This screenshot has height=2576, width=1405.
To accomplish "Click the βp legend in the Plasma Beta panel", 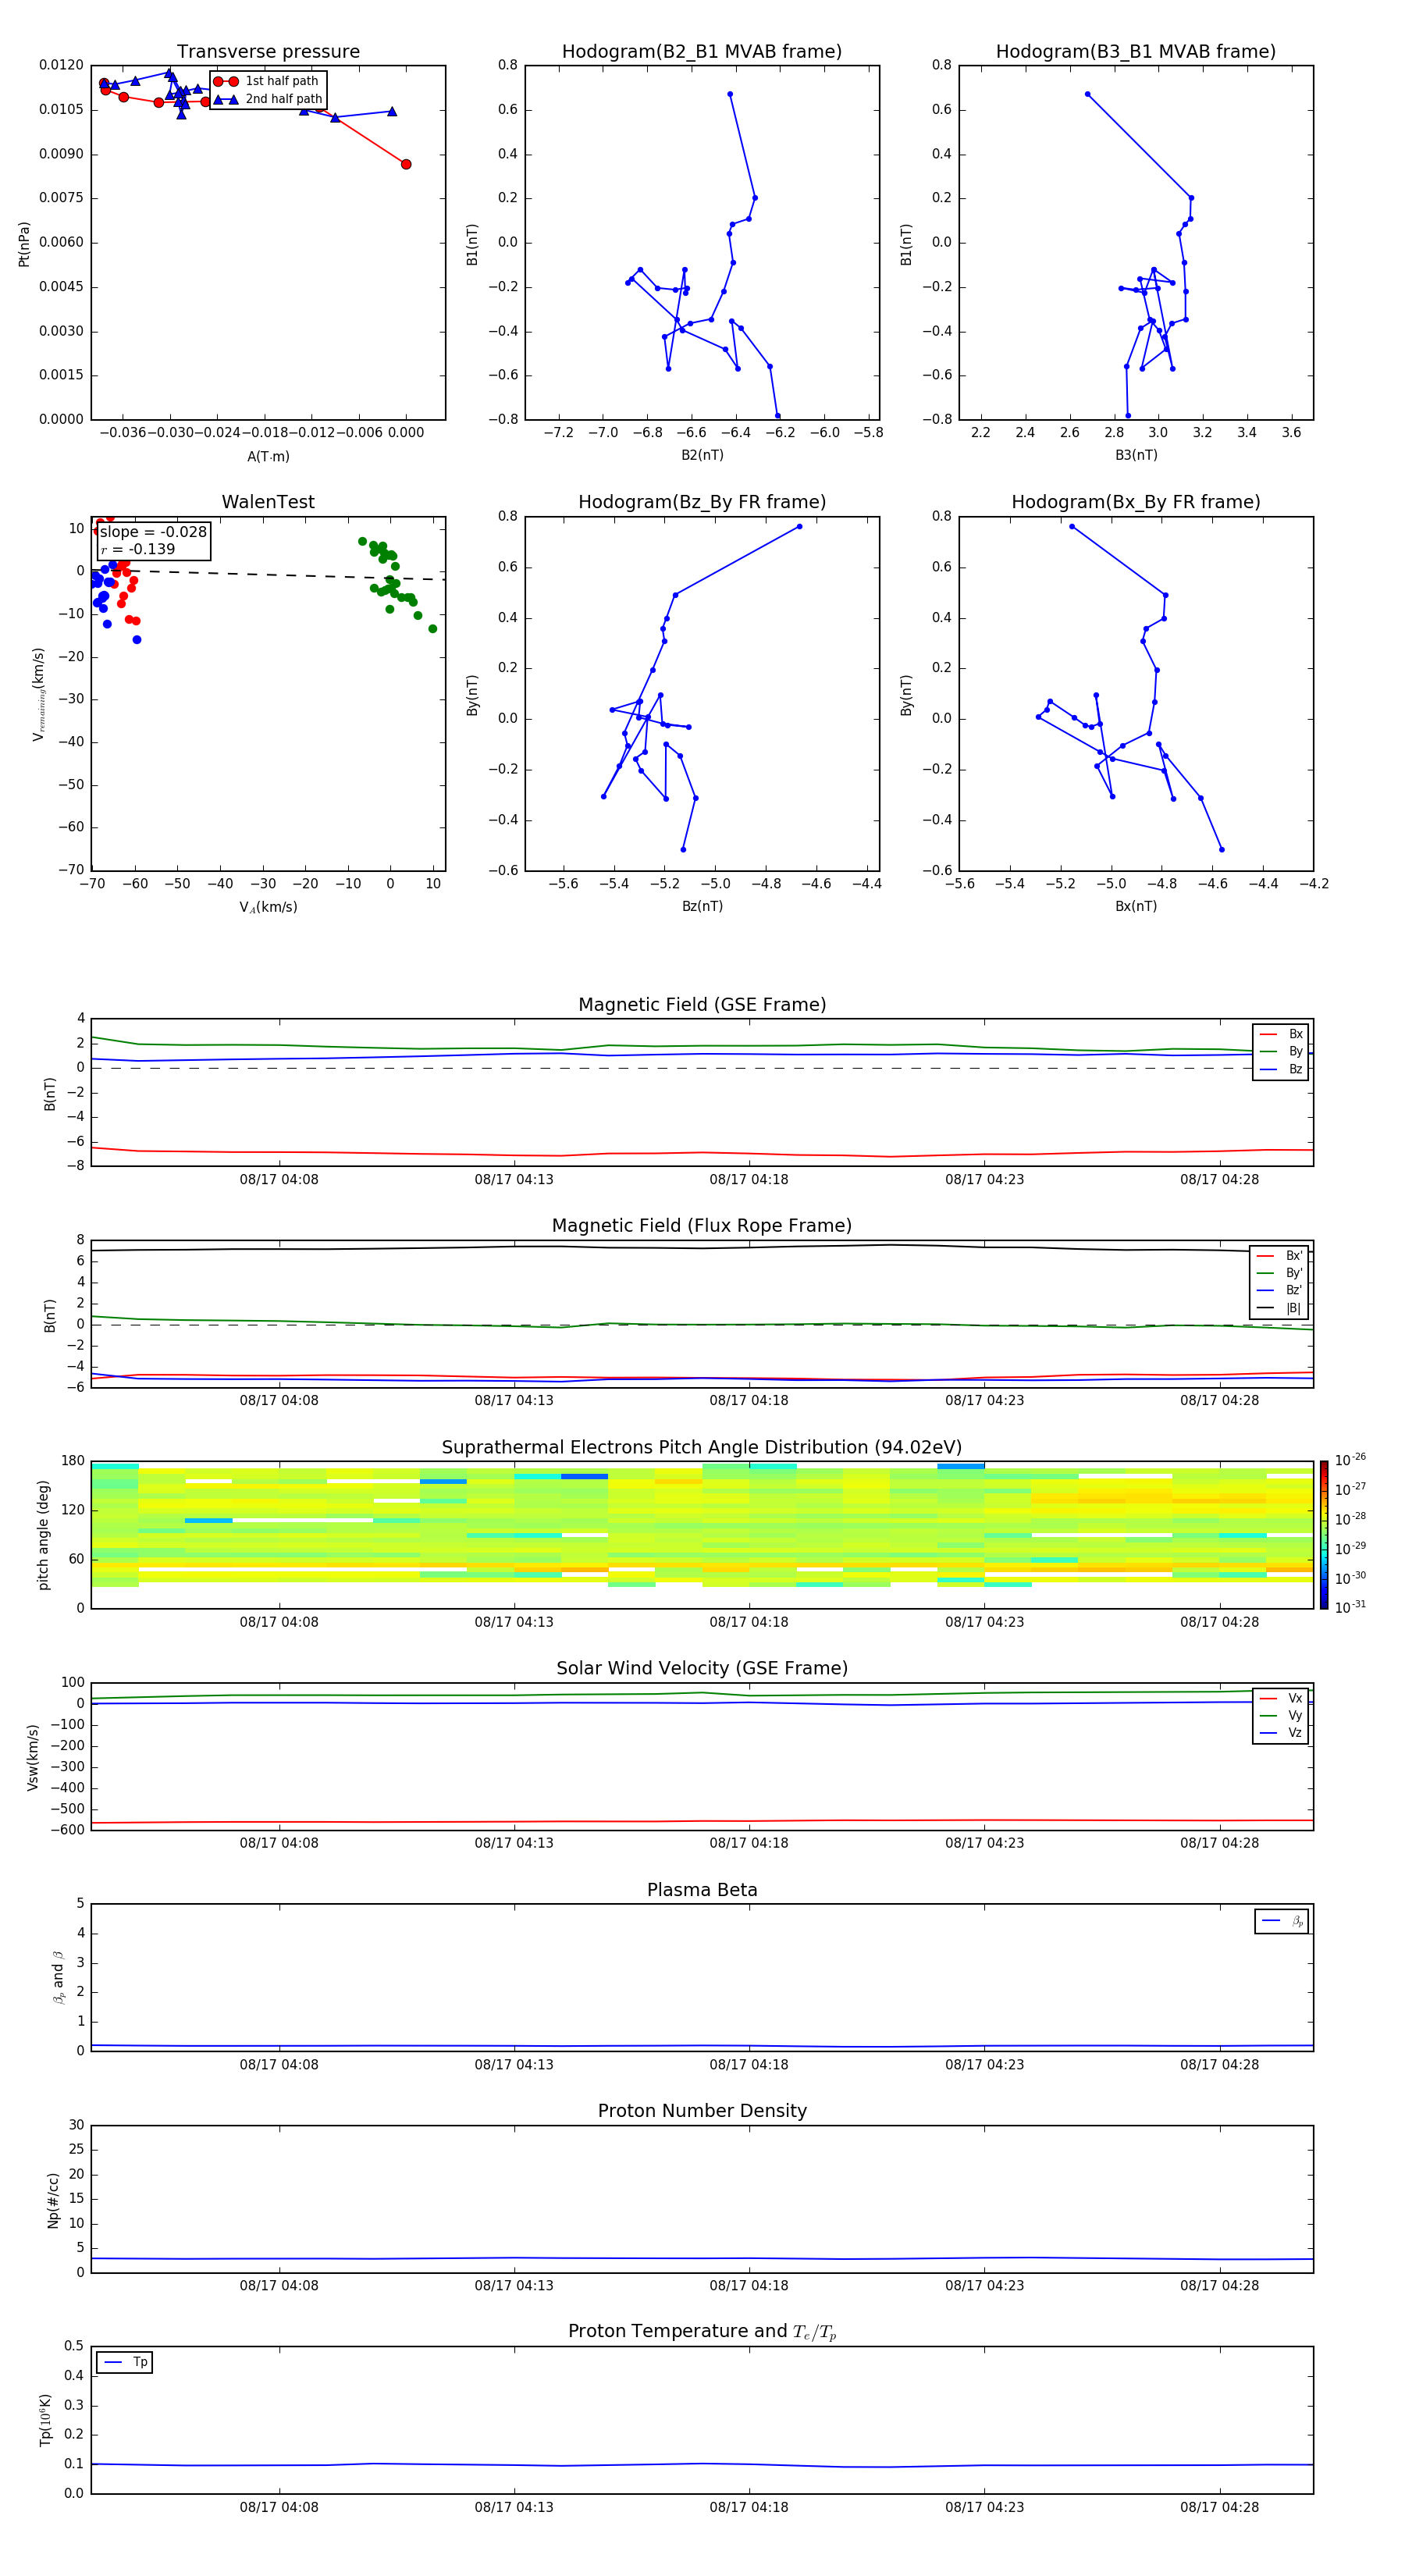I will [x=1282, y=1921].
